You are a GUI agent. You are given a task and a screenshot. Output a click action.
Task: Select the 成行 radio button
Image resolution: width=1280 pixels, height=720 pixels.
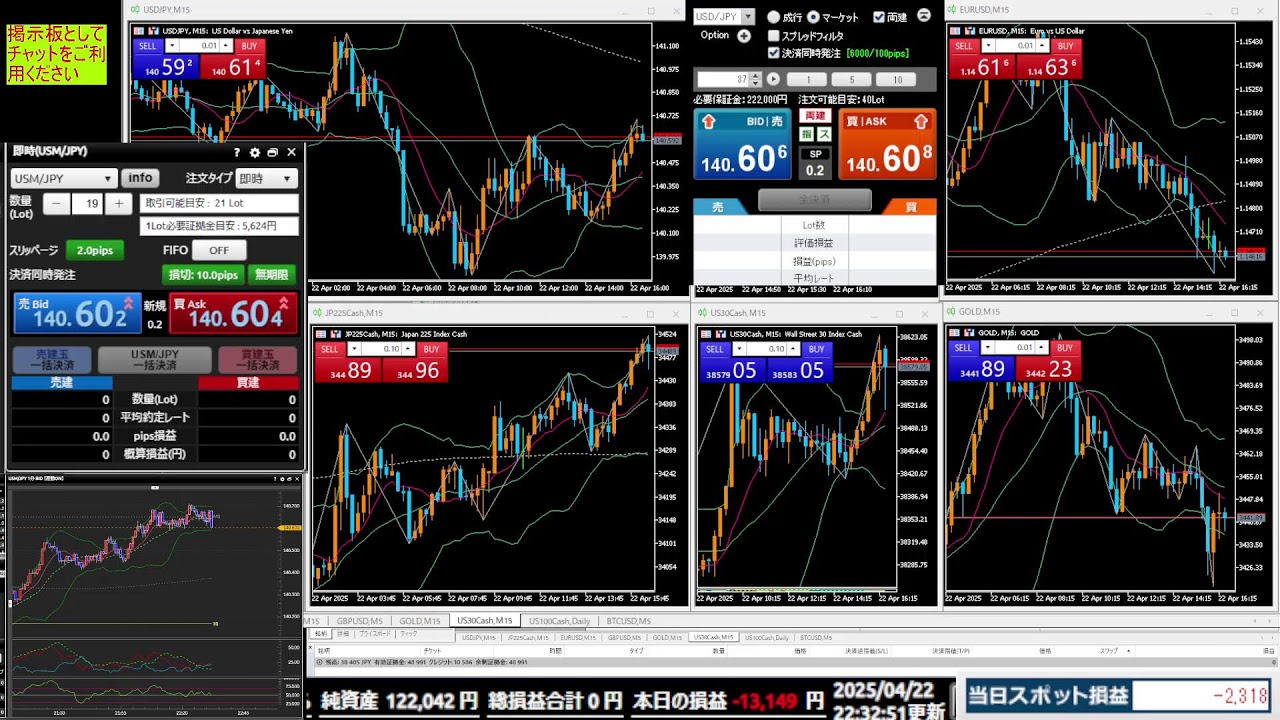tap(773, 17)
